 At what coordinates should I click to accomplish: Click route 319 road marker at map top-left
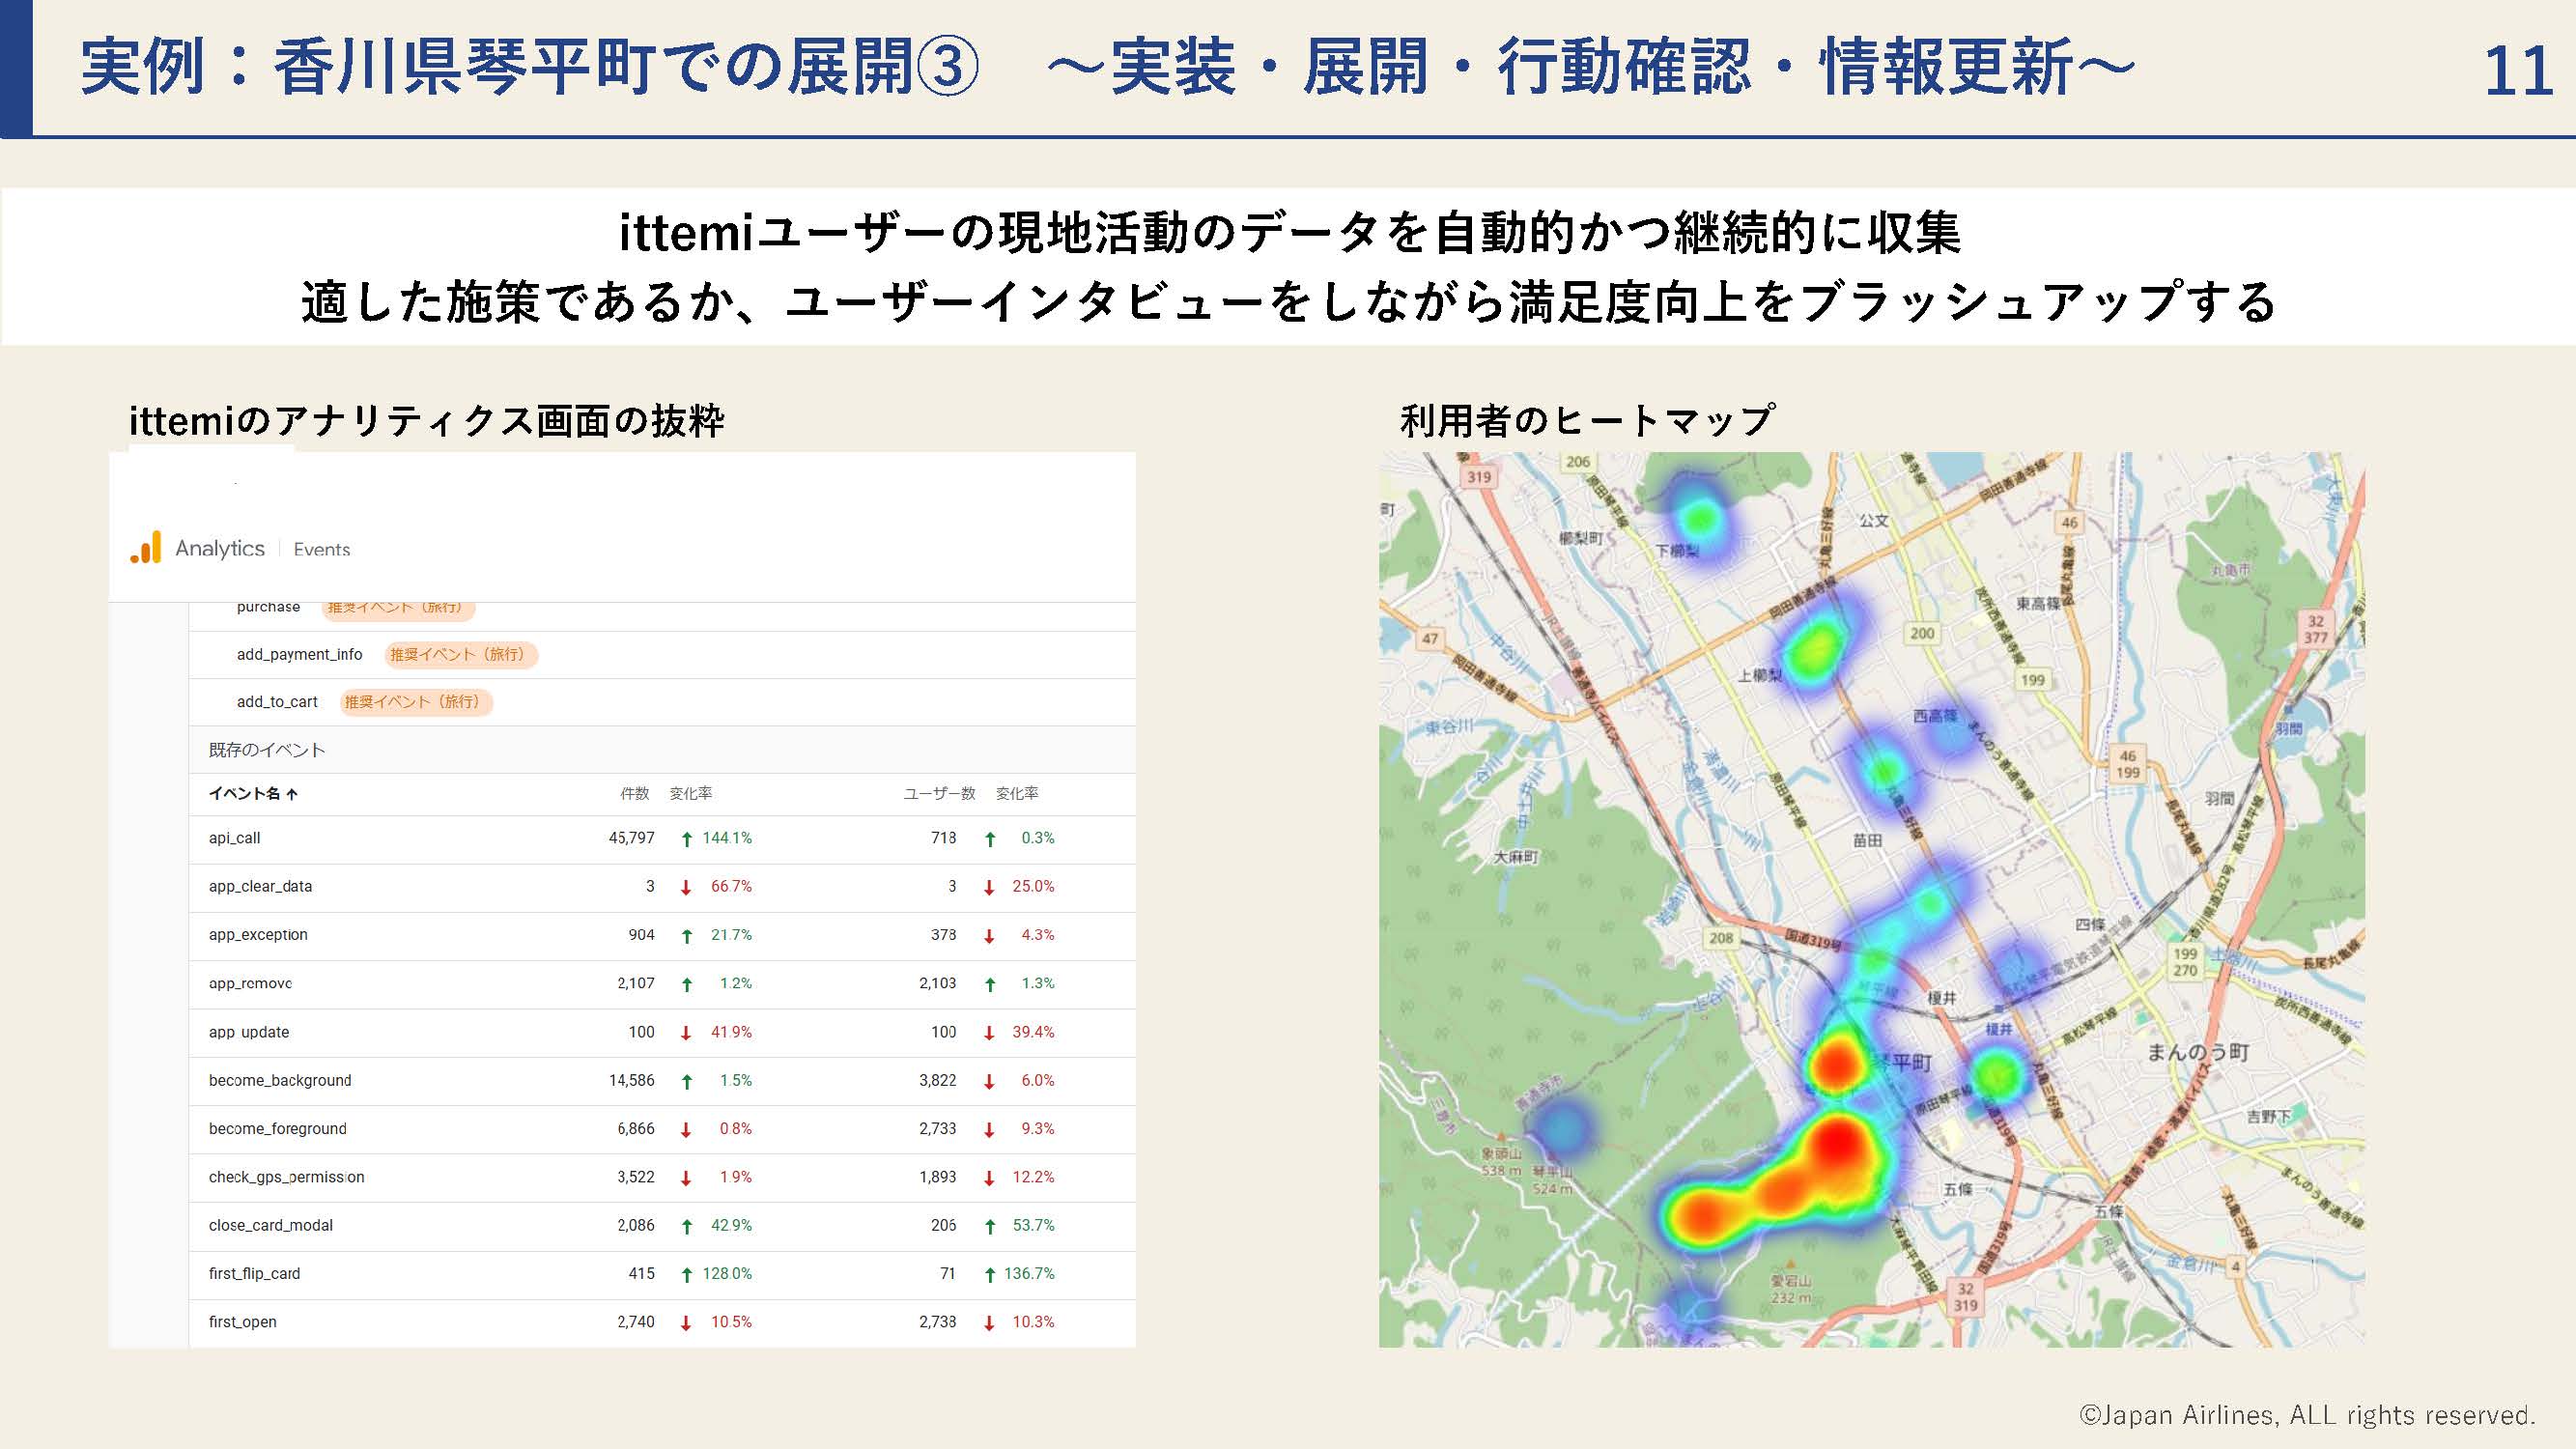coord(1479,477)
